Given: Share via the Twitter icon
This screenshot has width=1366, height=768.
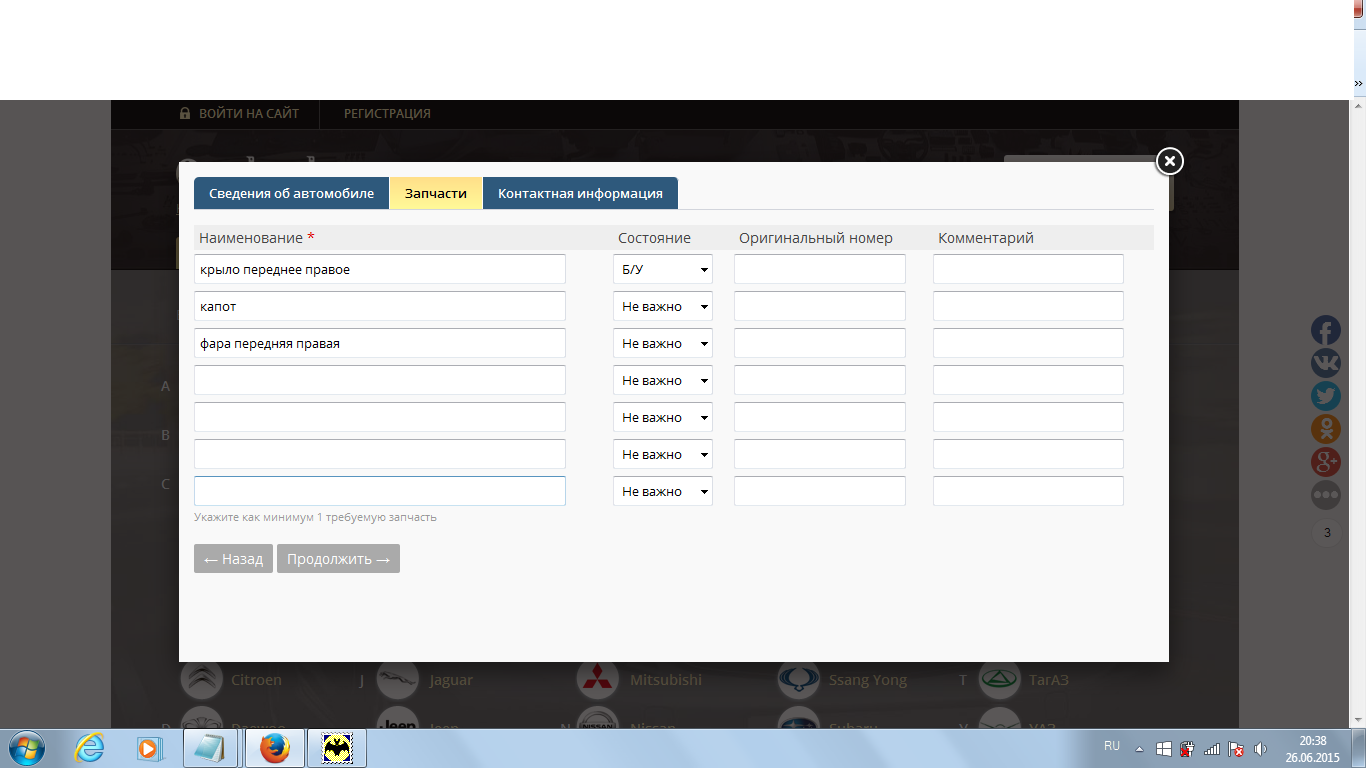Looking at the screenshot, I should tap(1326, 396).
